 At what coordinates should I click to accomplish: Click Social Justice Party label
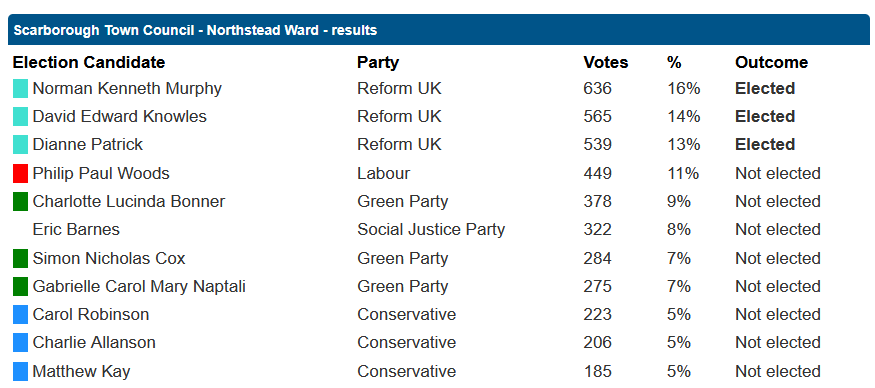click(431, 229)
